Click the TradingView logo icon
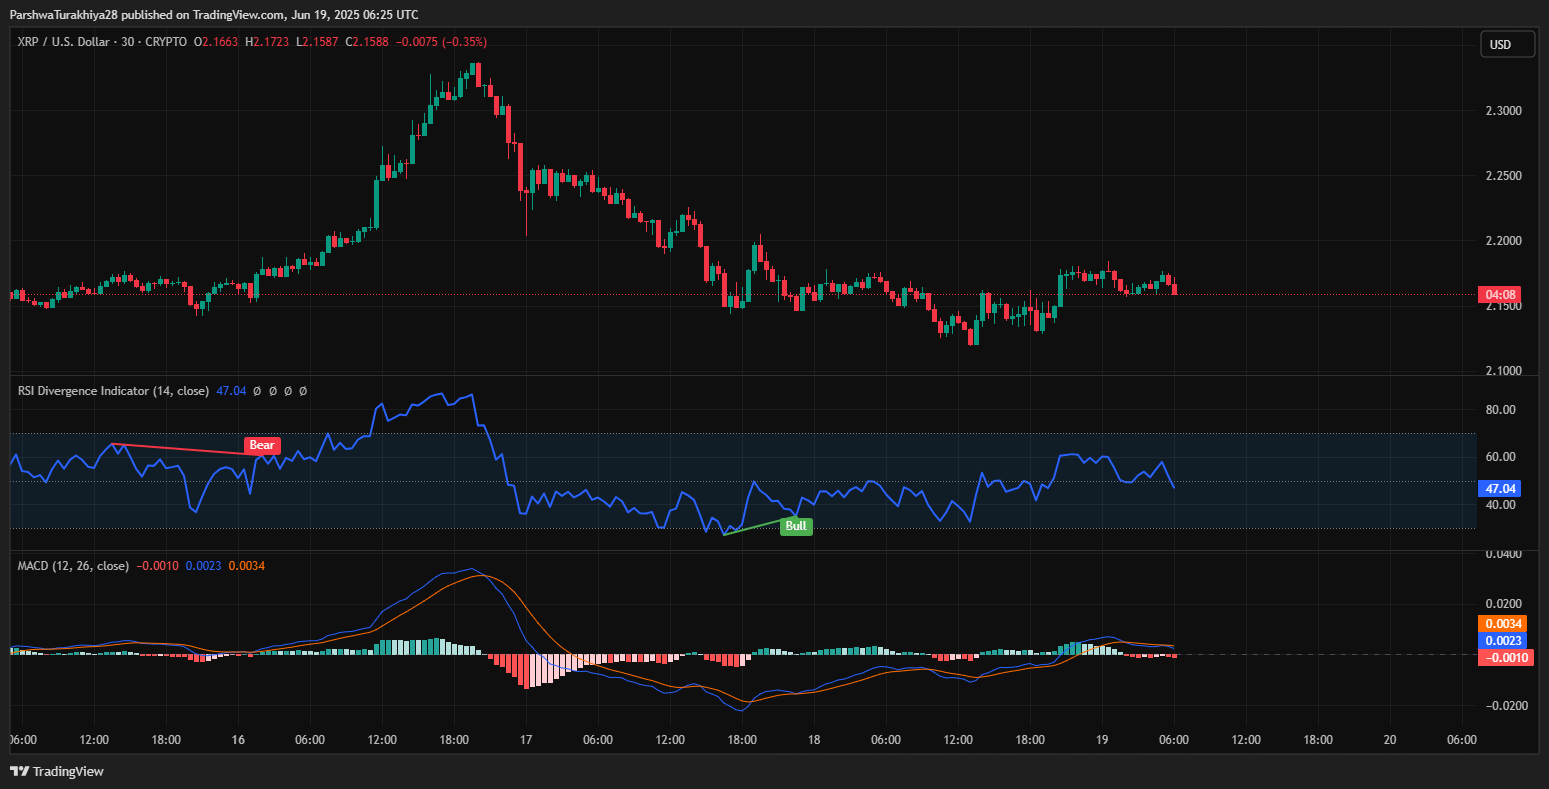The height and width of the screenshot is (789, 1549). pos(19,771)
